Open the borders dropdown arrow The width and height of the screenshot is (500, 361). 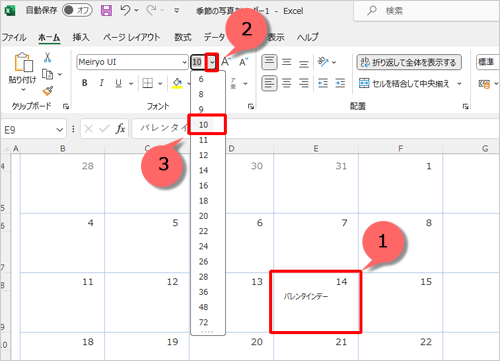tap(160, 83)
